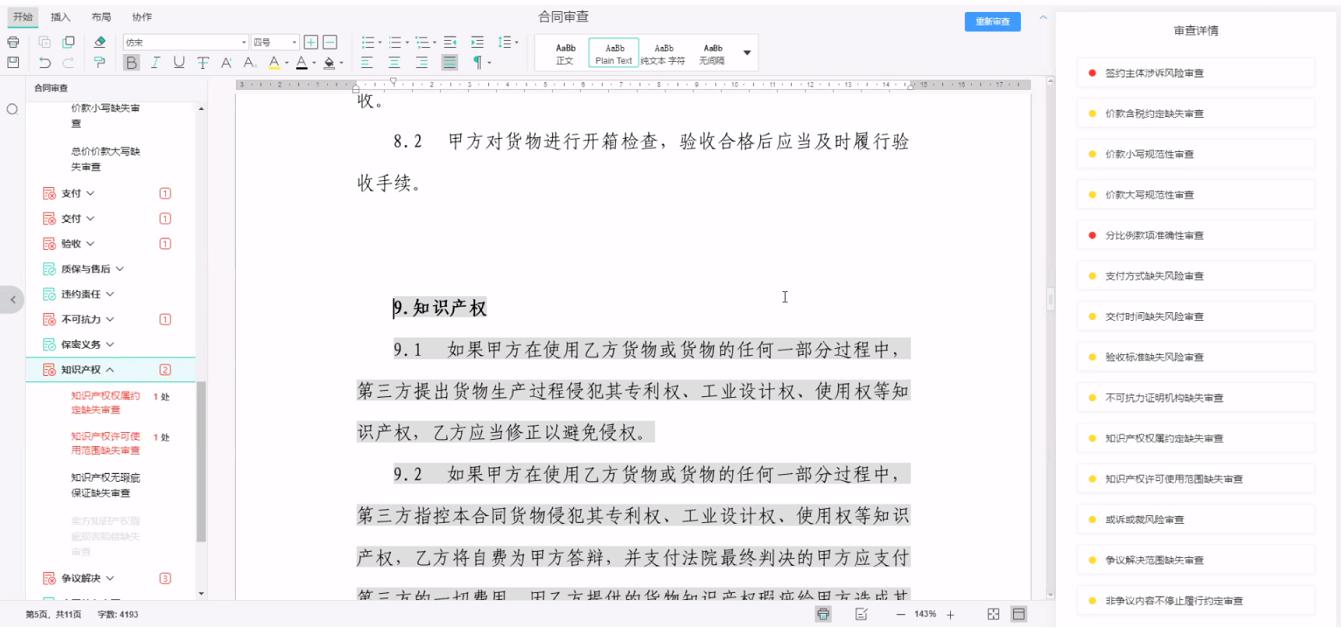Zoom in with the plus icon
This screenshot has width=1341, height=628.
pyautogui.click(x=951, y=614)
